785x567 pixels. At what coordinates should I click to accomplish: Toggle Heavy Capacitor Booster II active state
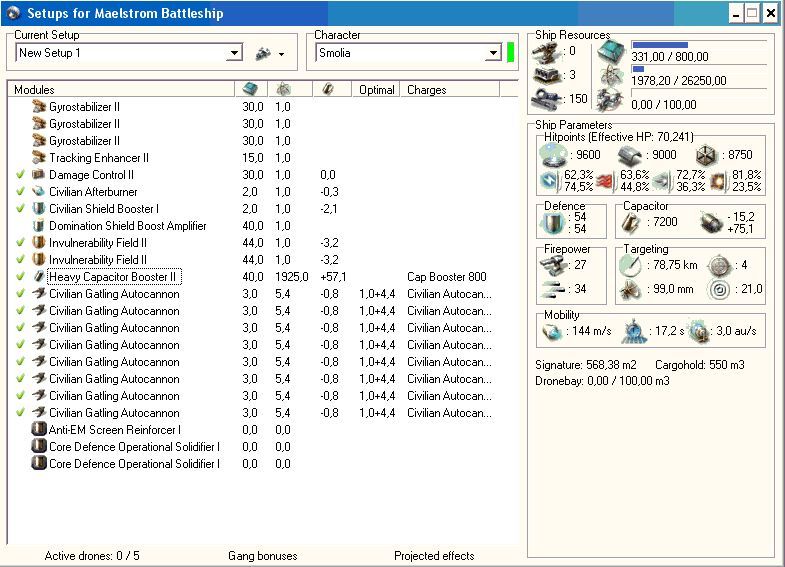pyautogui.click(x=20, y=277)
